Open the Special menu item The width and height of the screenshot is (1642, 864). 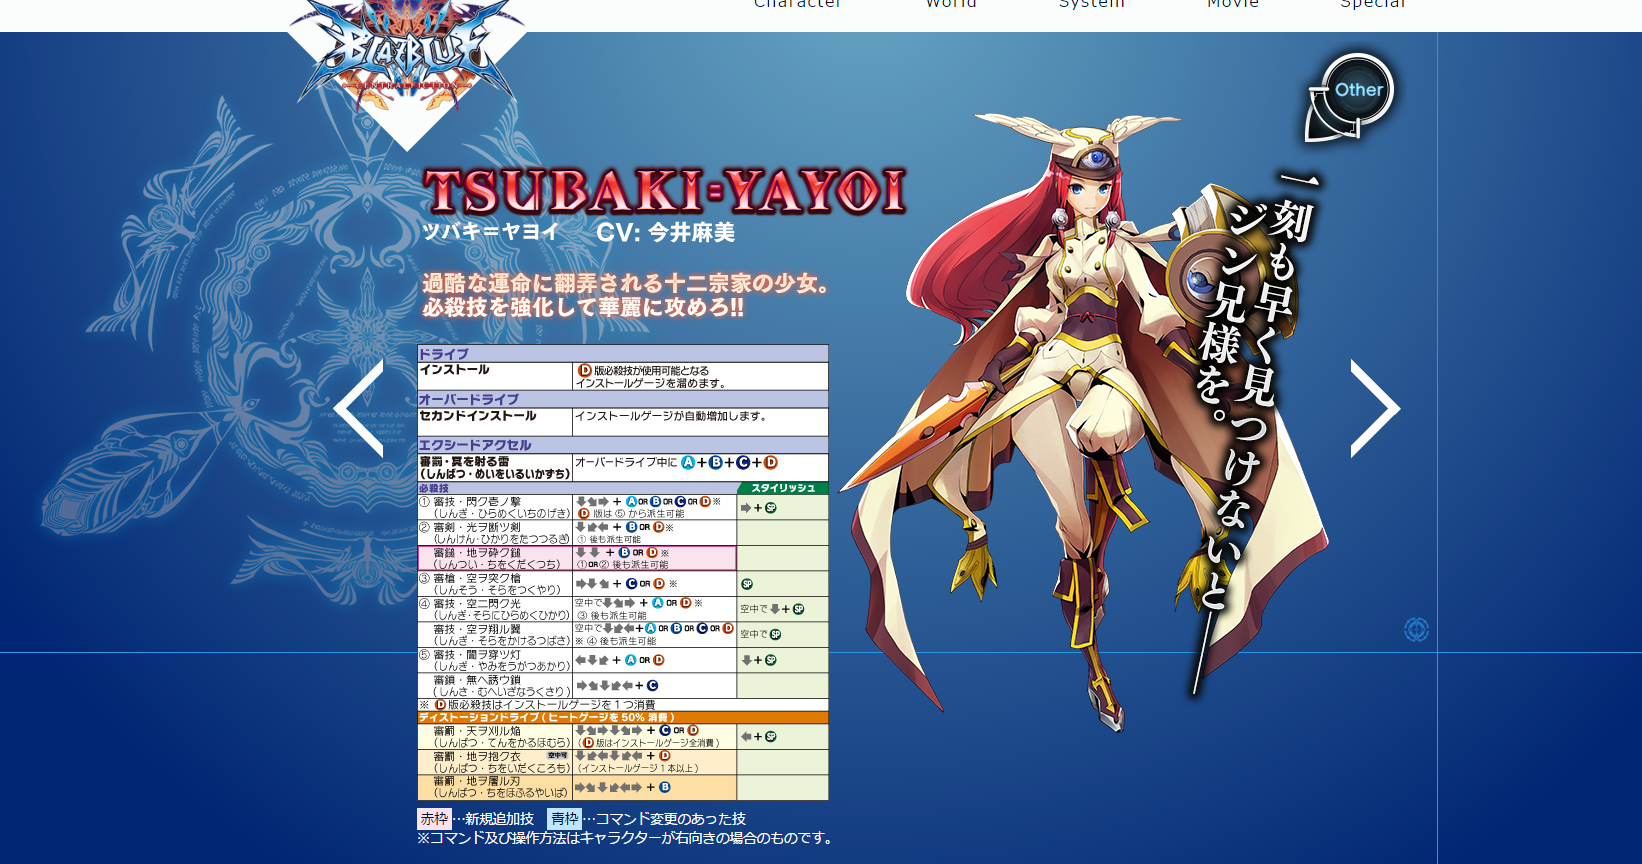[x=1373, y=4]
